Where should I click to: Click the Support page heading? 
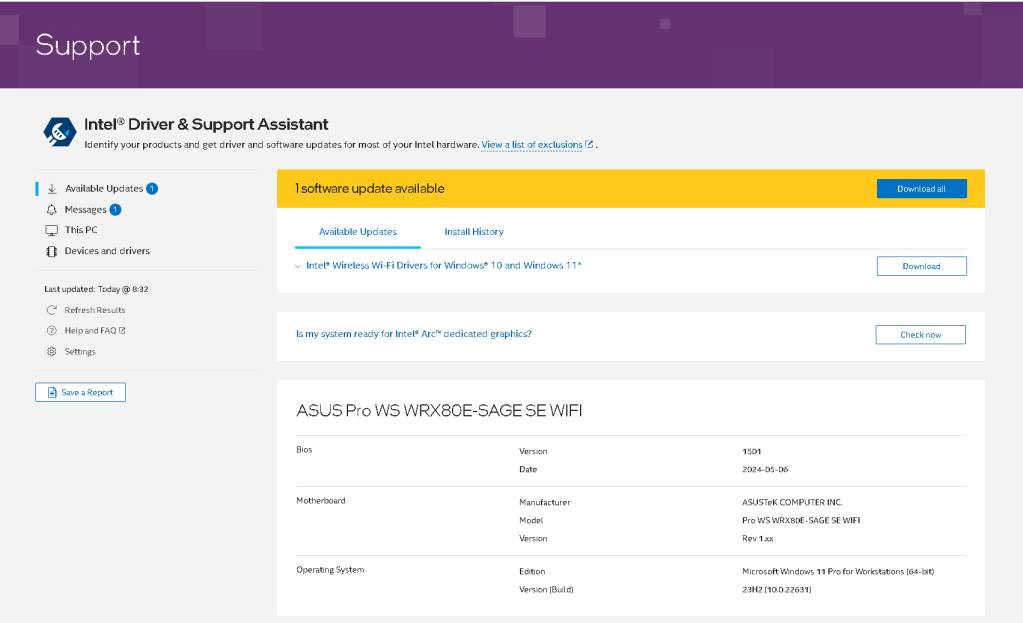88,45
